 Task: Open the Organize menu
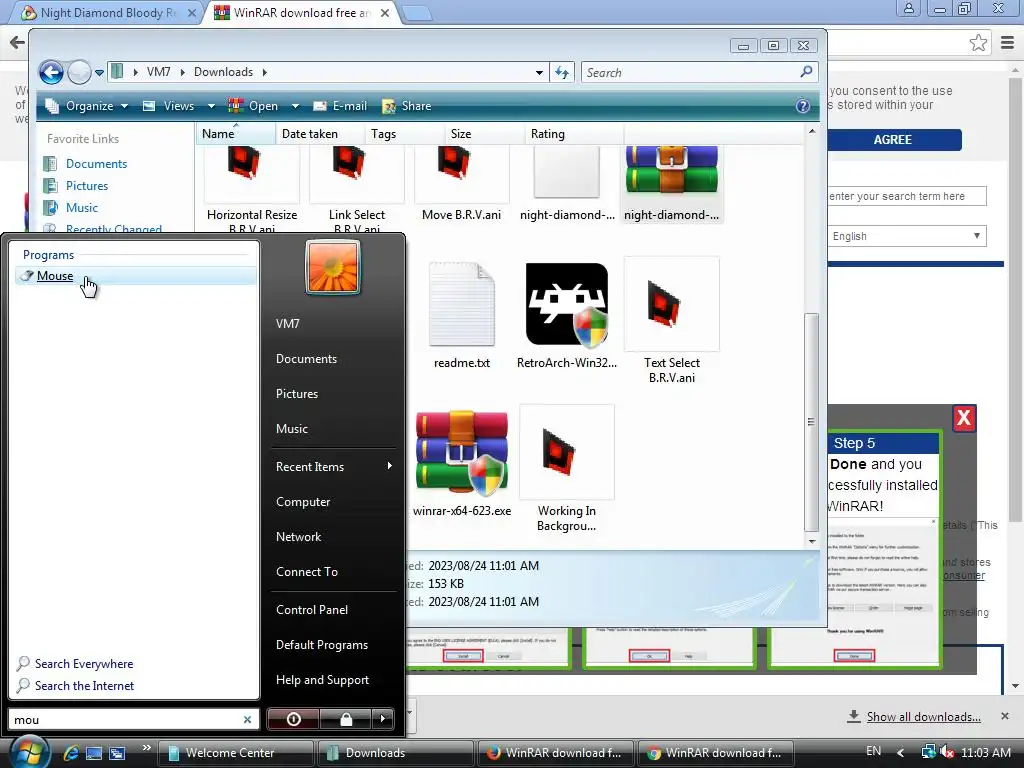coord(86,106)
